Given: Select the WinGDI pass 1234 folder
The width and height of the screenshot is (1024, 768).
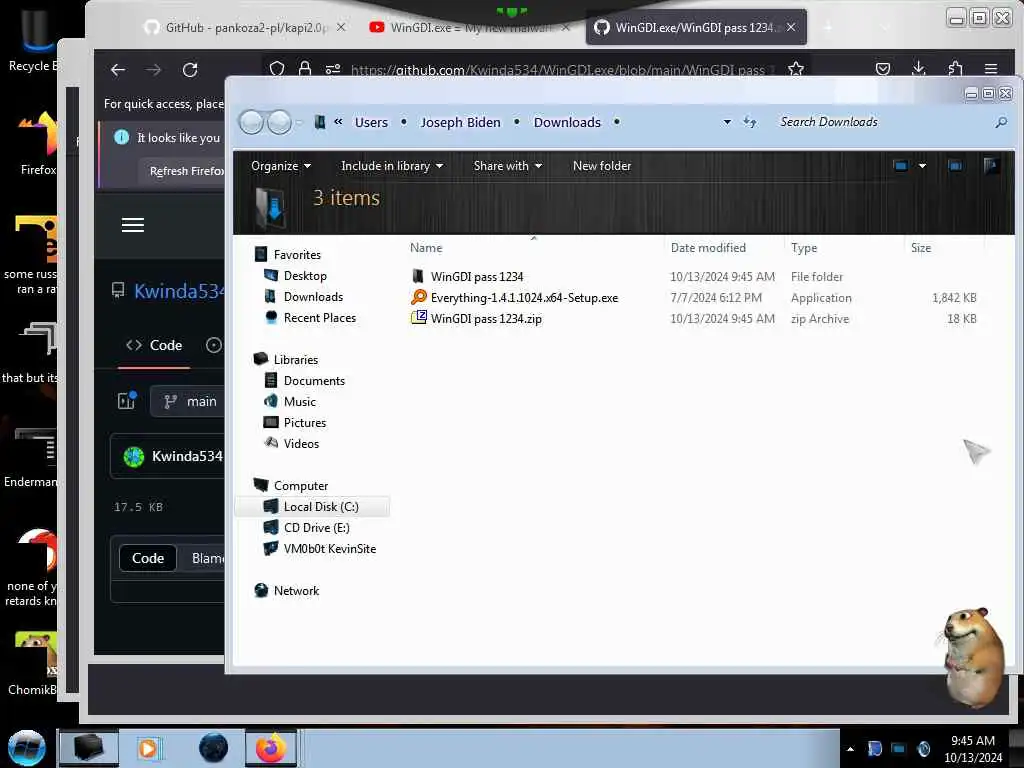Looking at the screenshot, I should click(x=477, y=277).
